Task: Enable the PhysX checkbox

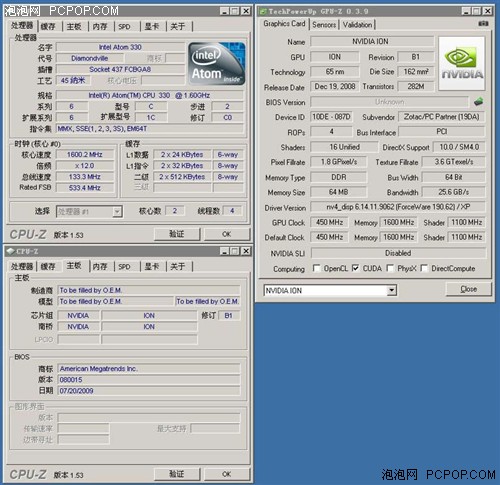Action: (x=390, y=268)
